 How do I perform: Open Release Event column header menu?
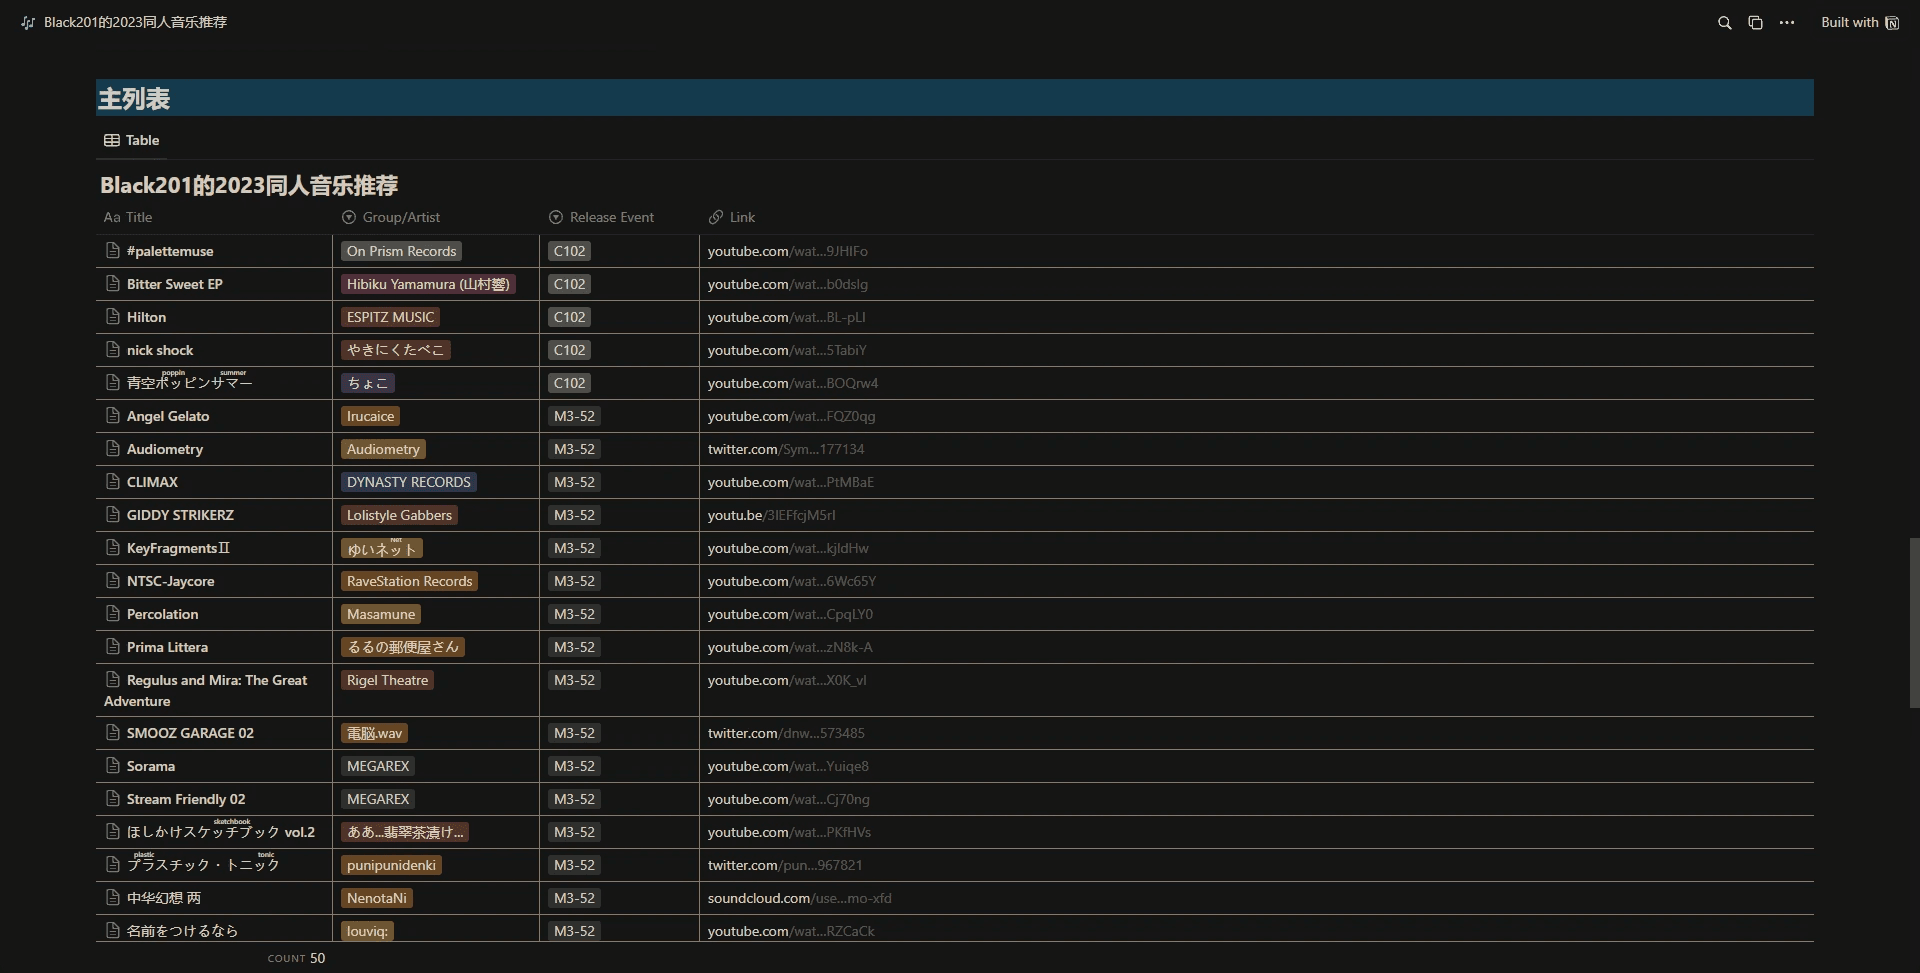pyautogui.click(x=610, y=217)
